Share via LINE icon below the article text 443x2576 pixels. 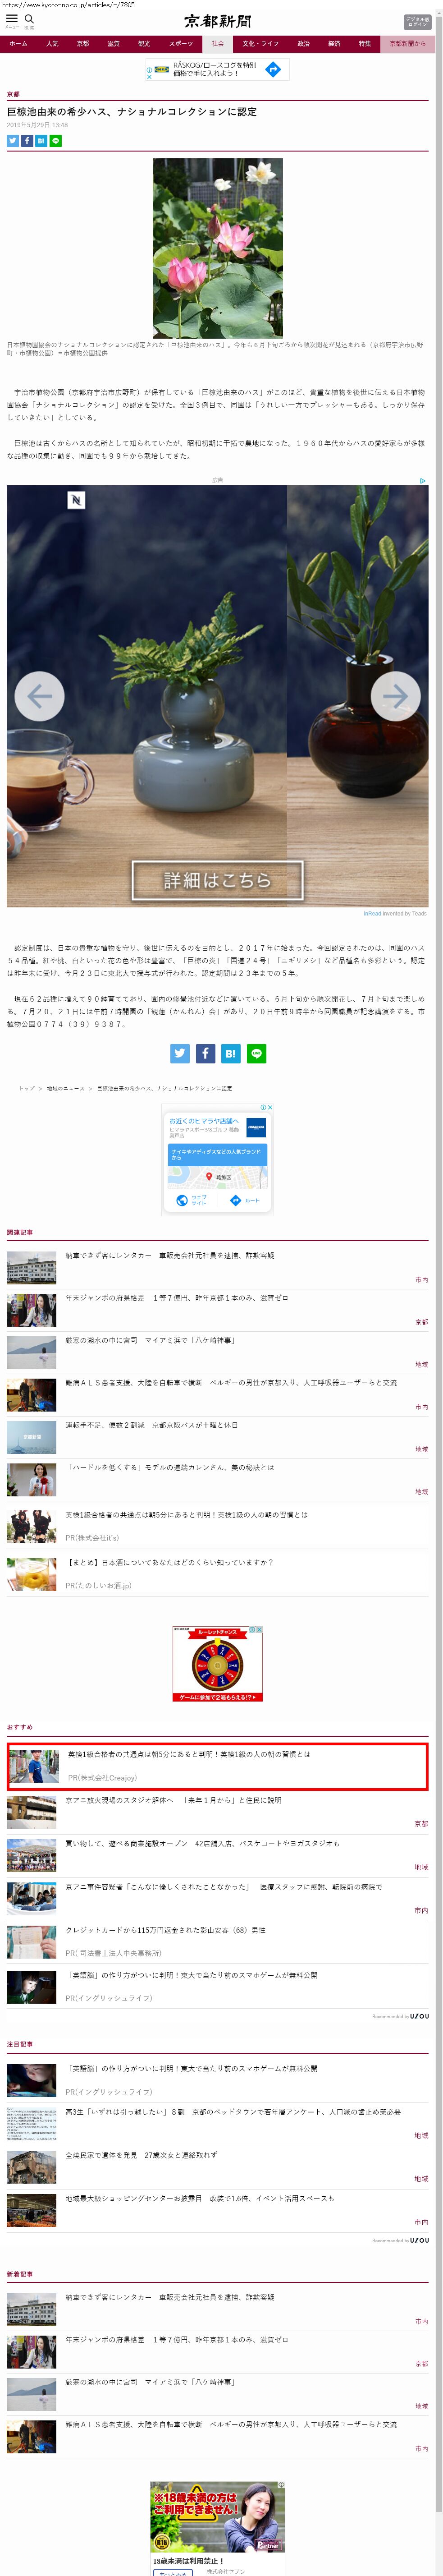tap(256, 1053)
